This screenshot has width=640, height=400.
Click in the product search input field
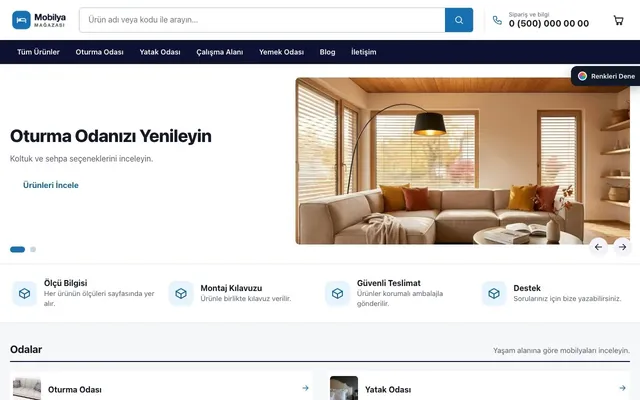[x=262, y=20]
